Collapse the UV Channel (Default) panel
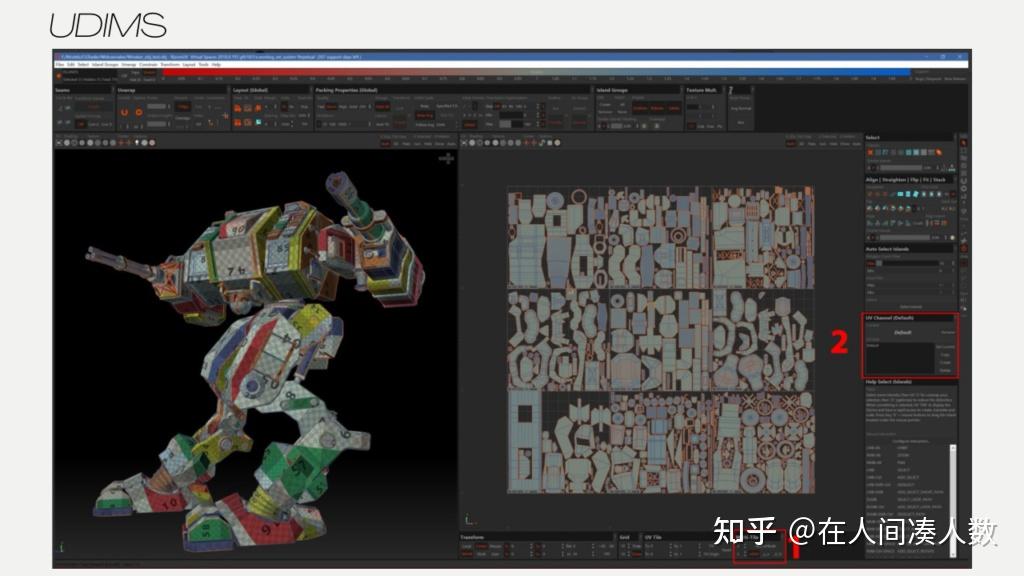Screen dimensions: 1024x576 coord(900,318)
